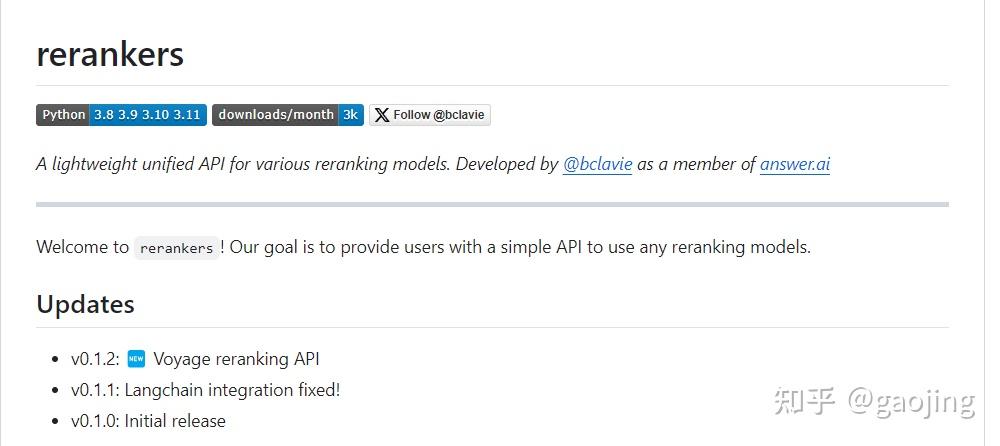Open the @bclavie profile link
The height and width of the screenshot is (446, 1000).
click(597, 164)
